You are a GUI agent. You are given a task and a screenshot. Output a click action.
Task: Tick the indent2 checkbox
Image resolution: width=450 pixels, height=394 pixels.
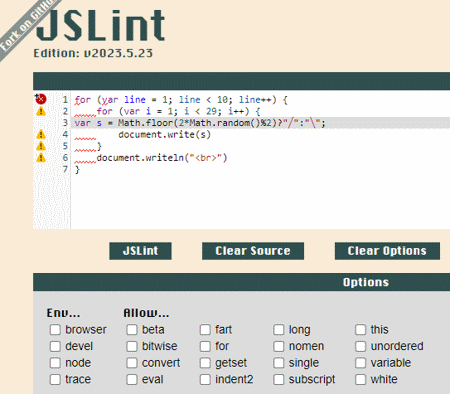pos(205,379)
